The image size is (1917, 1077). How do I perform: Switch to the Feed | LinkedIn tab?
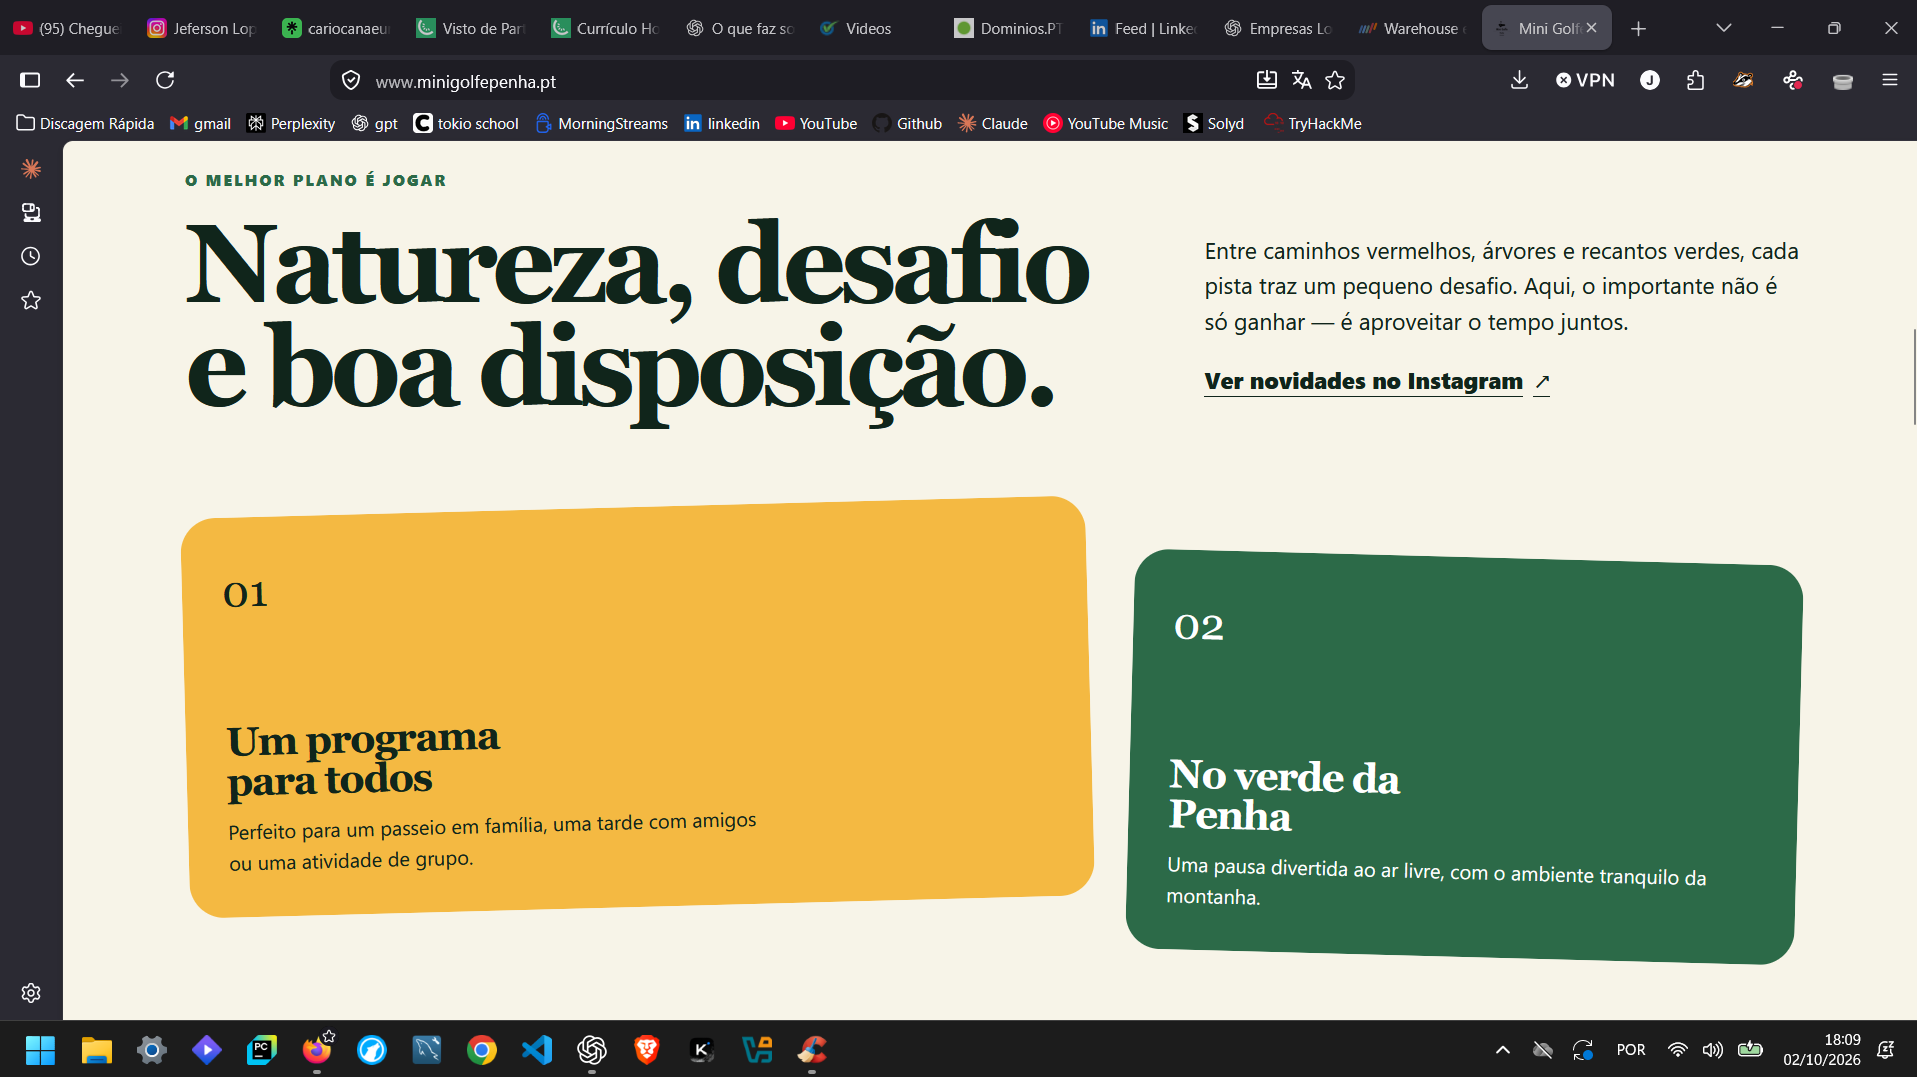[x=1143, y=28]
